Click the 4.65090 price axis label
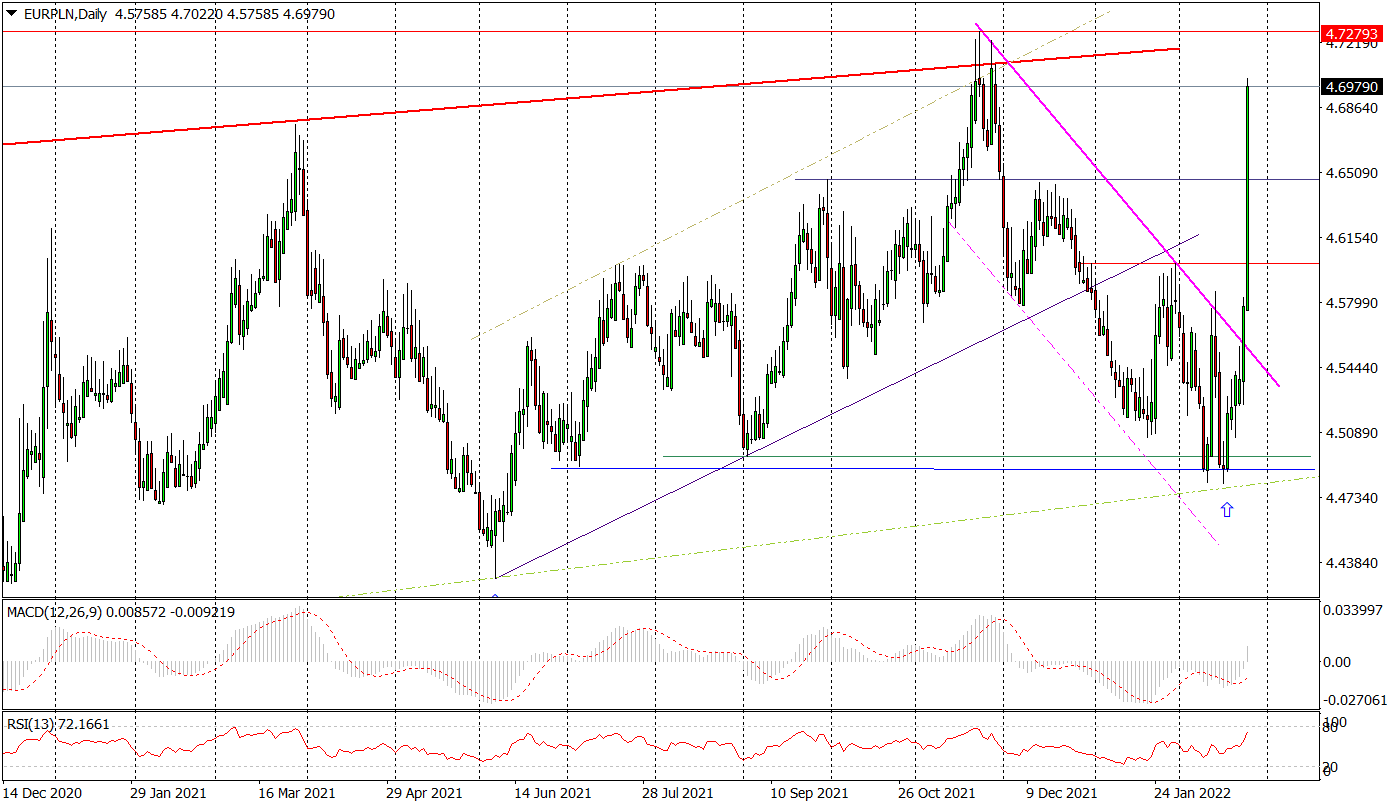 coord(1351,173)
